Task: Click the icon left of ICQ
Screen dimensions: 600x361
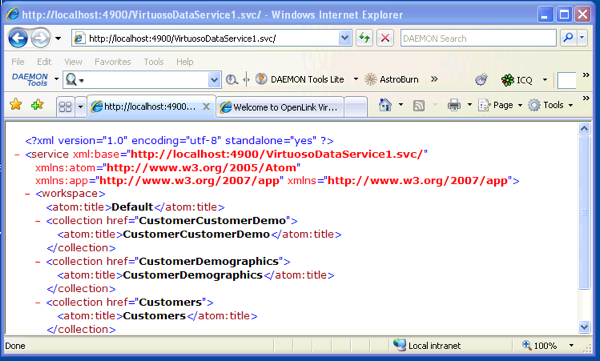Action: pos(481,80)
